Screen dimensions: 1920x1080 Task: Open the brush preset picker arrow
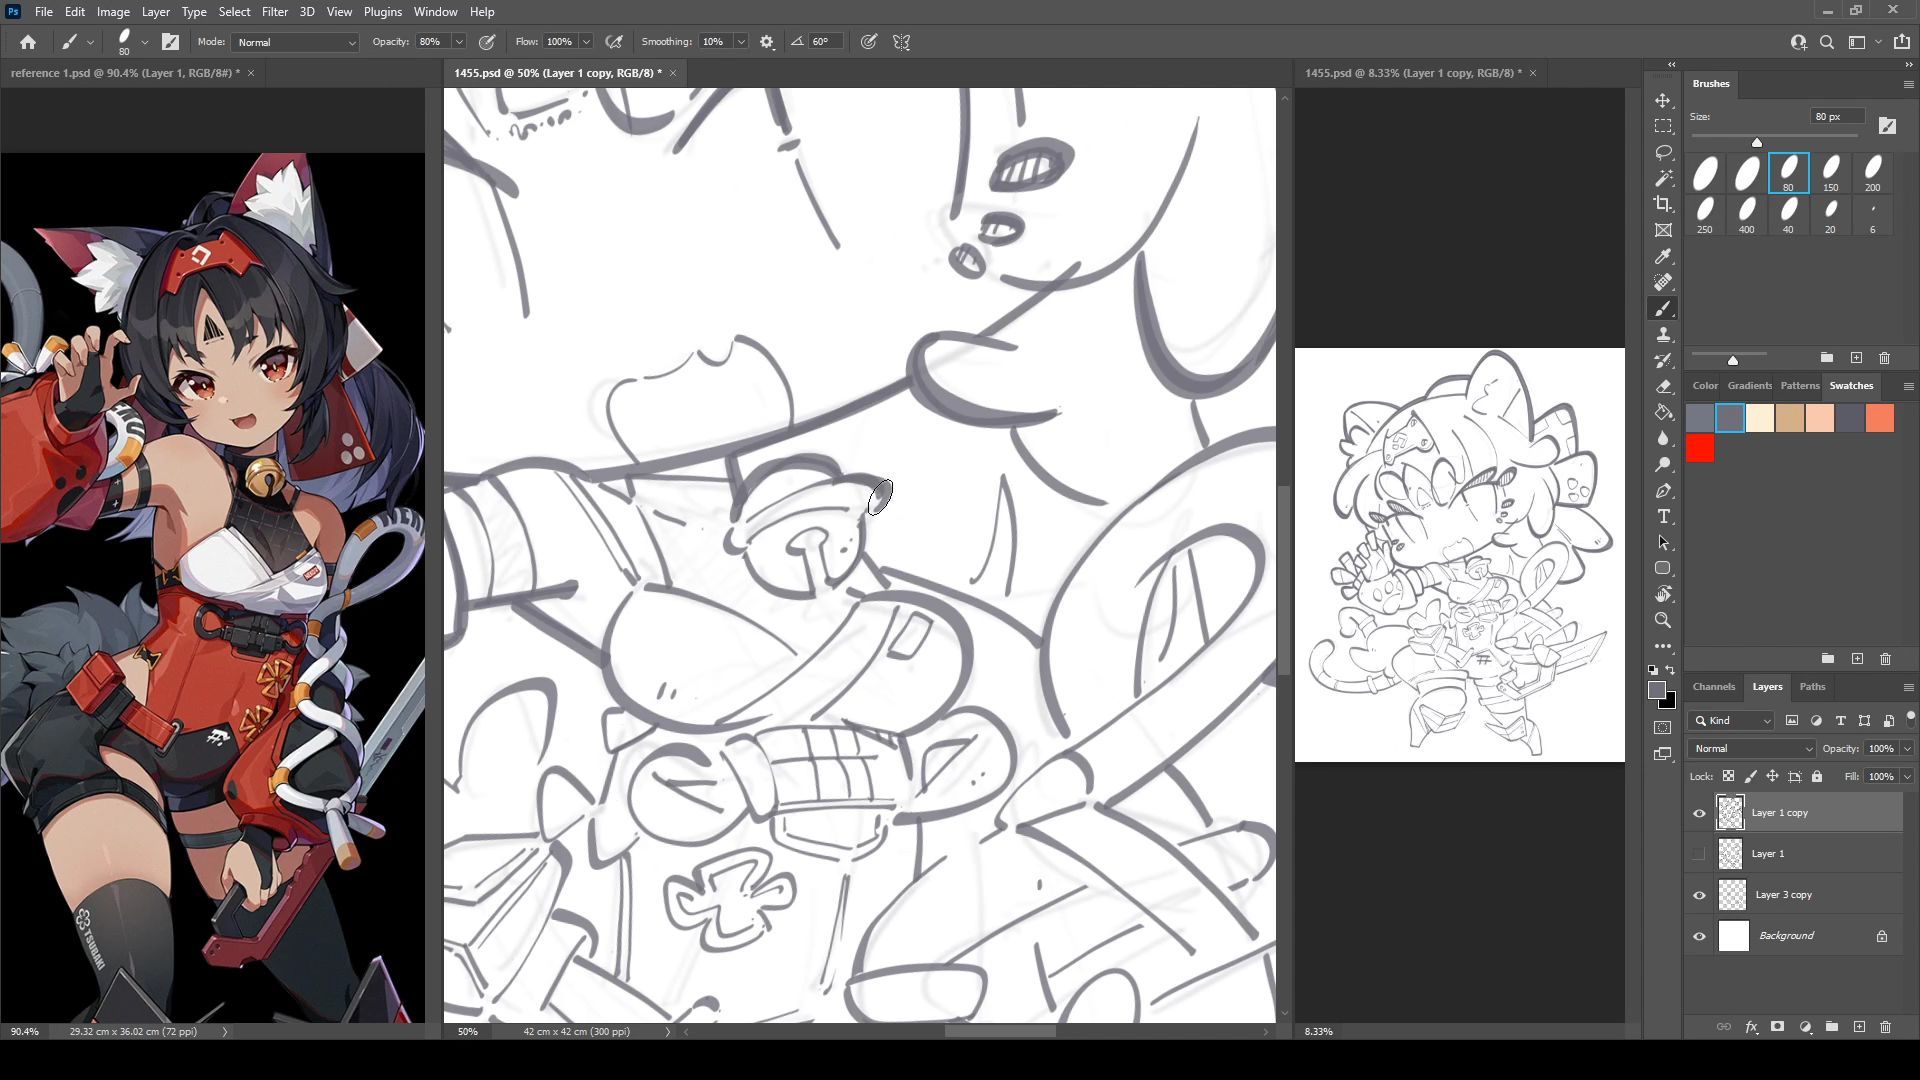tap(145, 42)
